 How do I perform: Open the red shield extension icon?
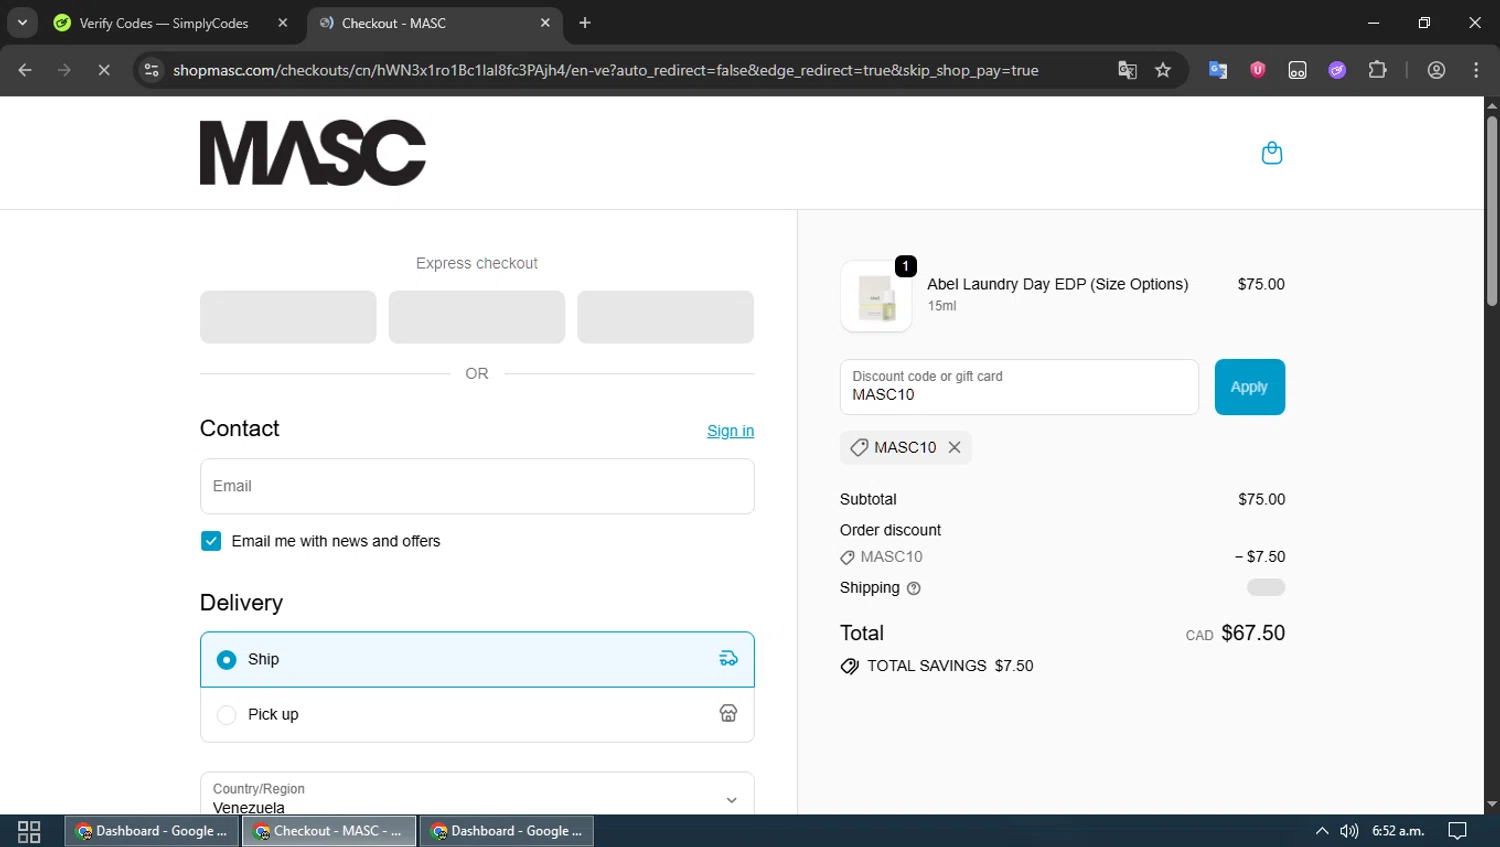(1258, 70)
